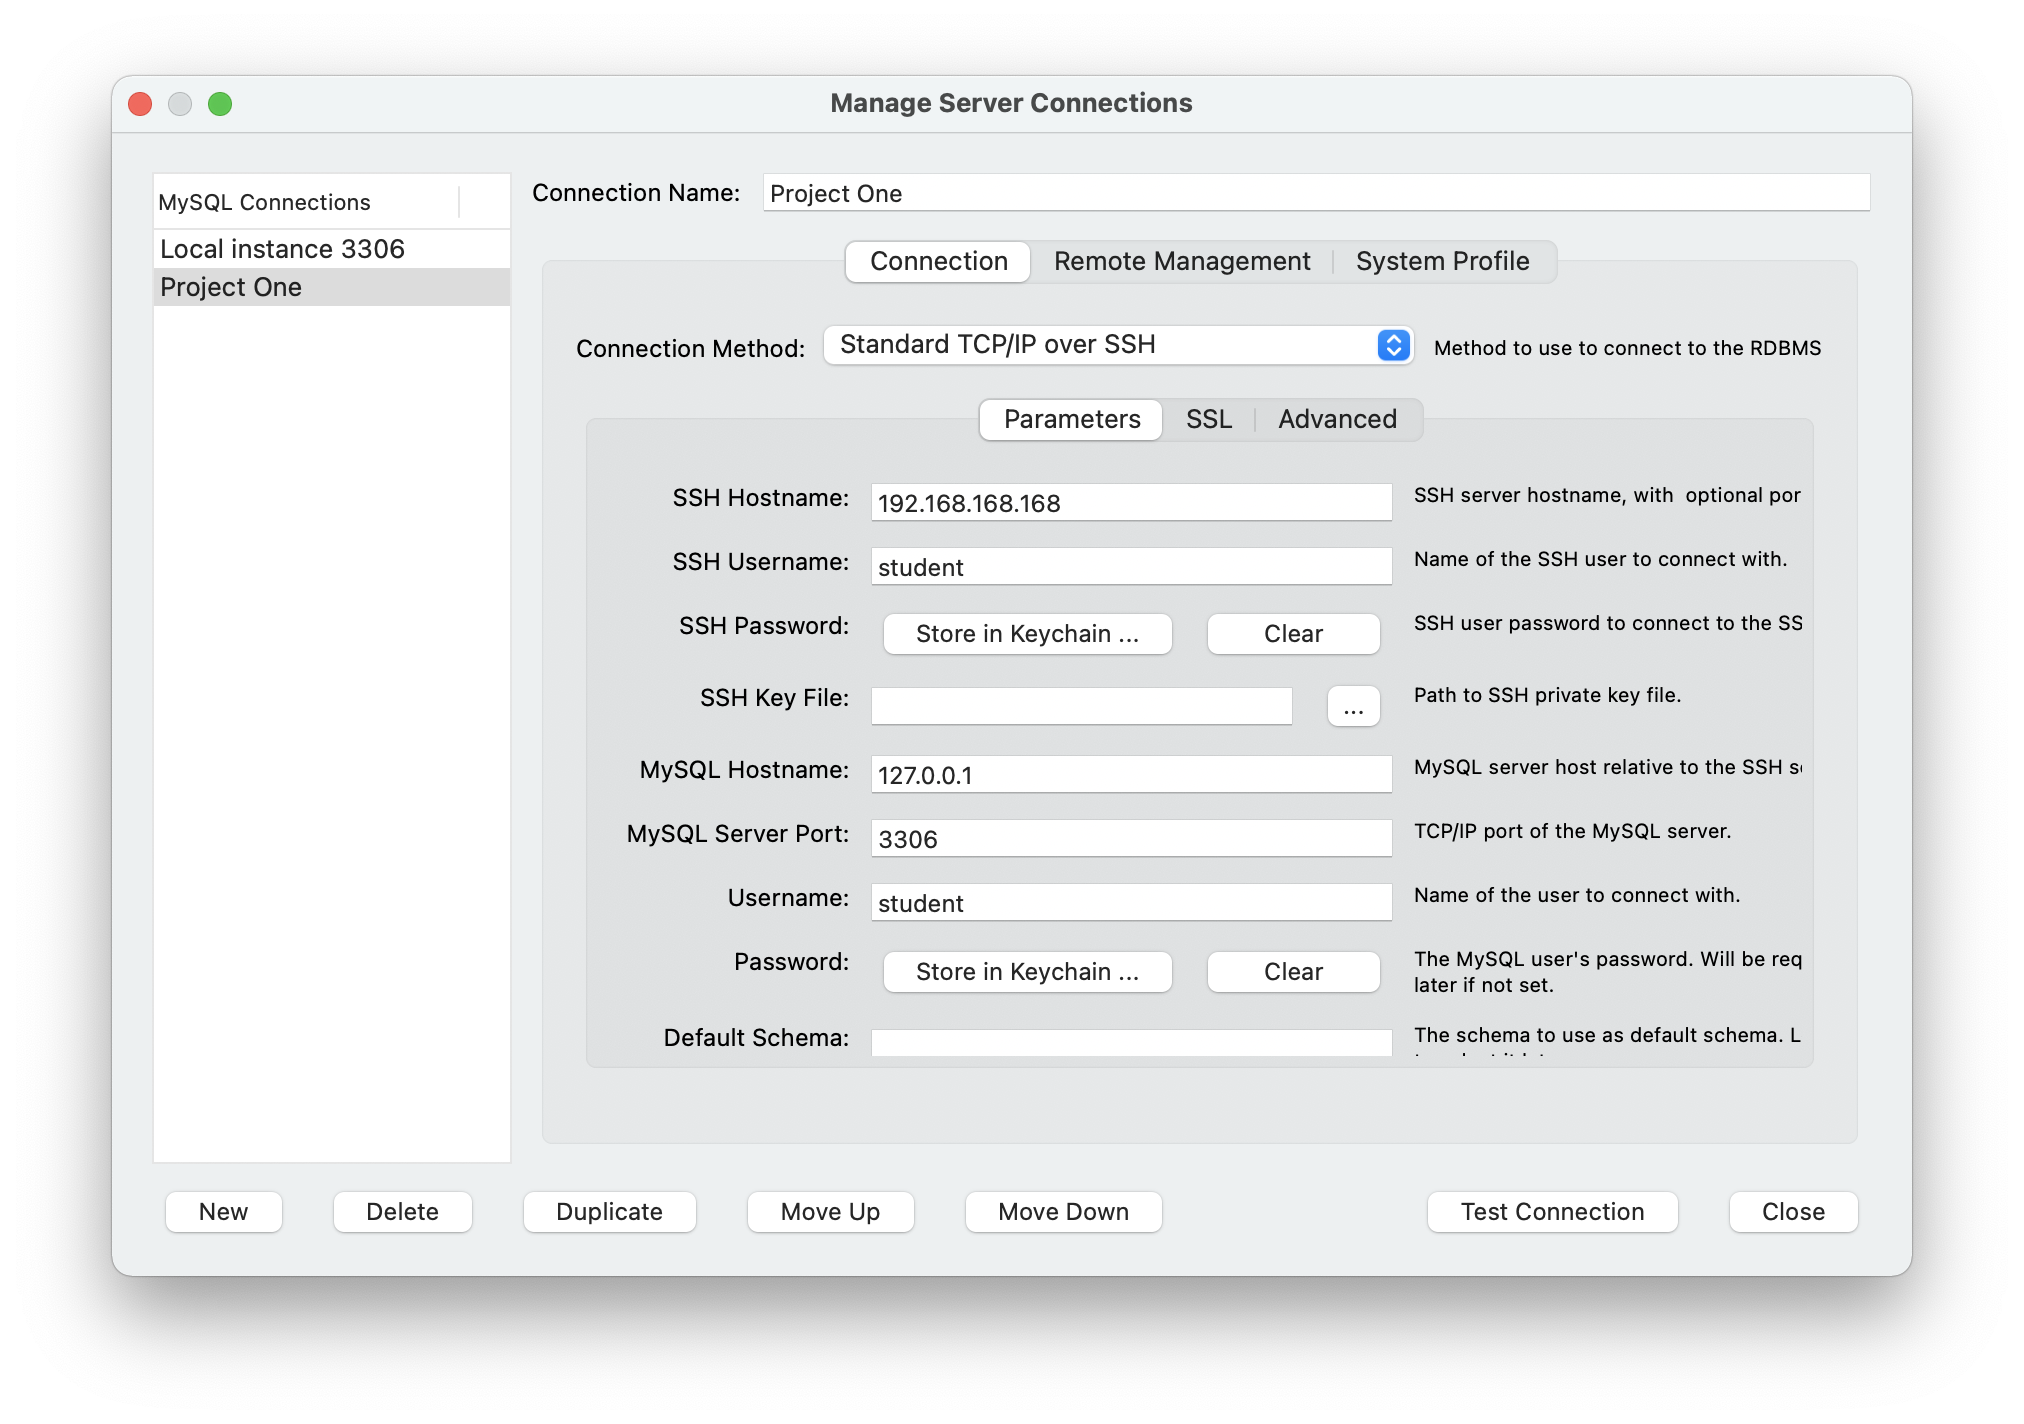
Task: Open the System Profile tab
Action: 1441,262
